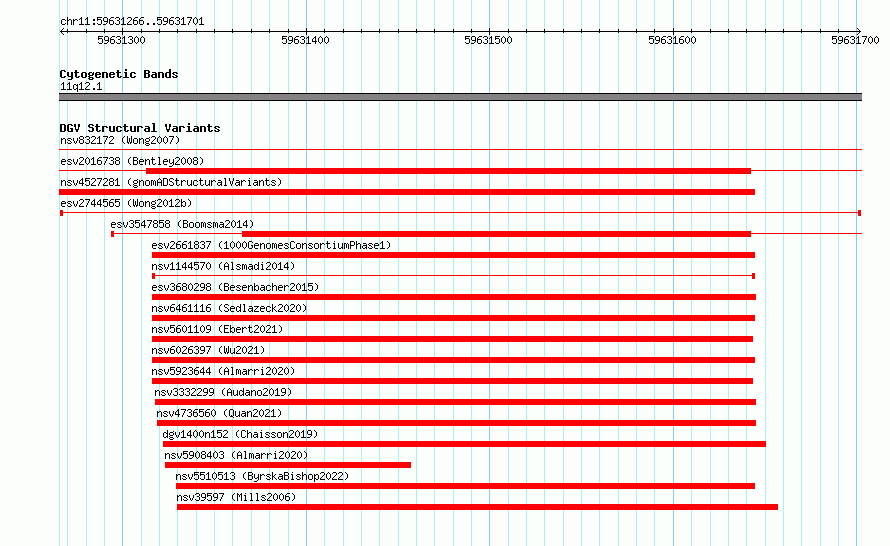Click ruler position 59631300
The width and height of the screenshot is (890, 546).
click(121, 40)
